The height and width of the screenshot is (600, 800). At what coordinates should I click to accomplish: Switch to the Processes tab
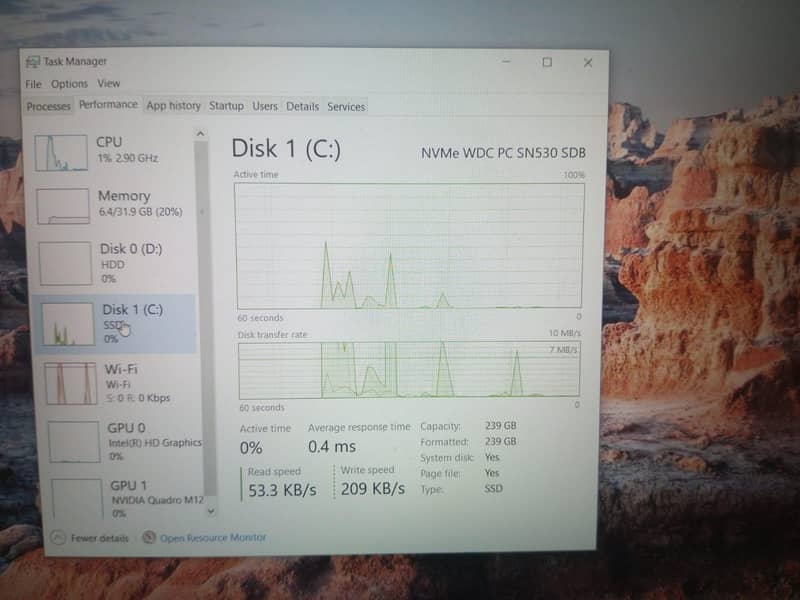48,106
